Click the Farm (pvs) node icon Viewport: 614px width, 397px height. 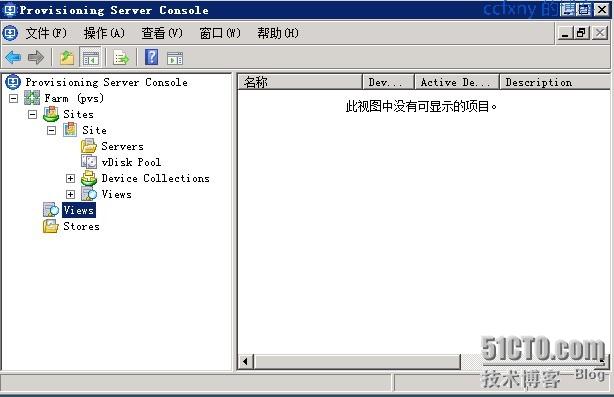point(32,98)
